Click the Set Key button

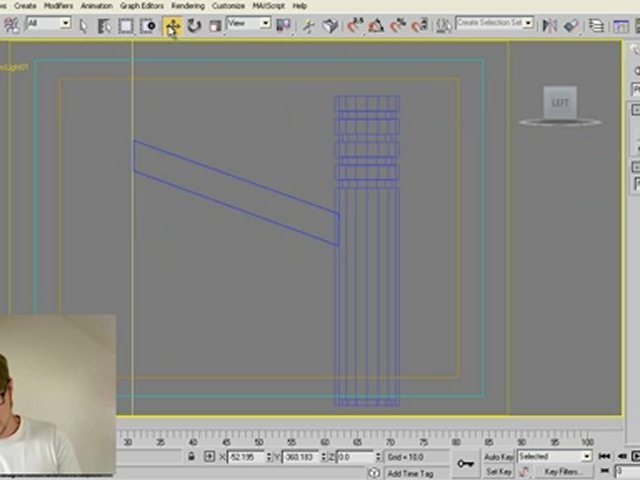(x=498, y=471)
